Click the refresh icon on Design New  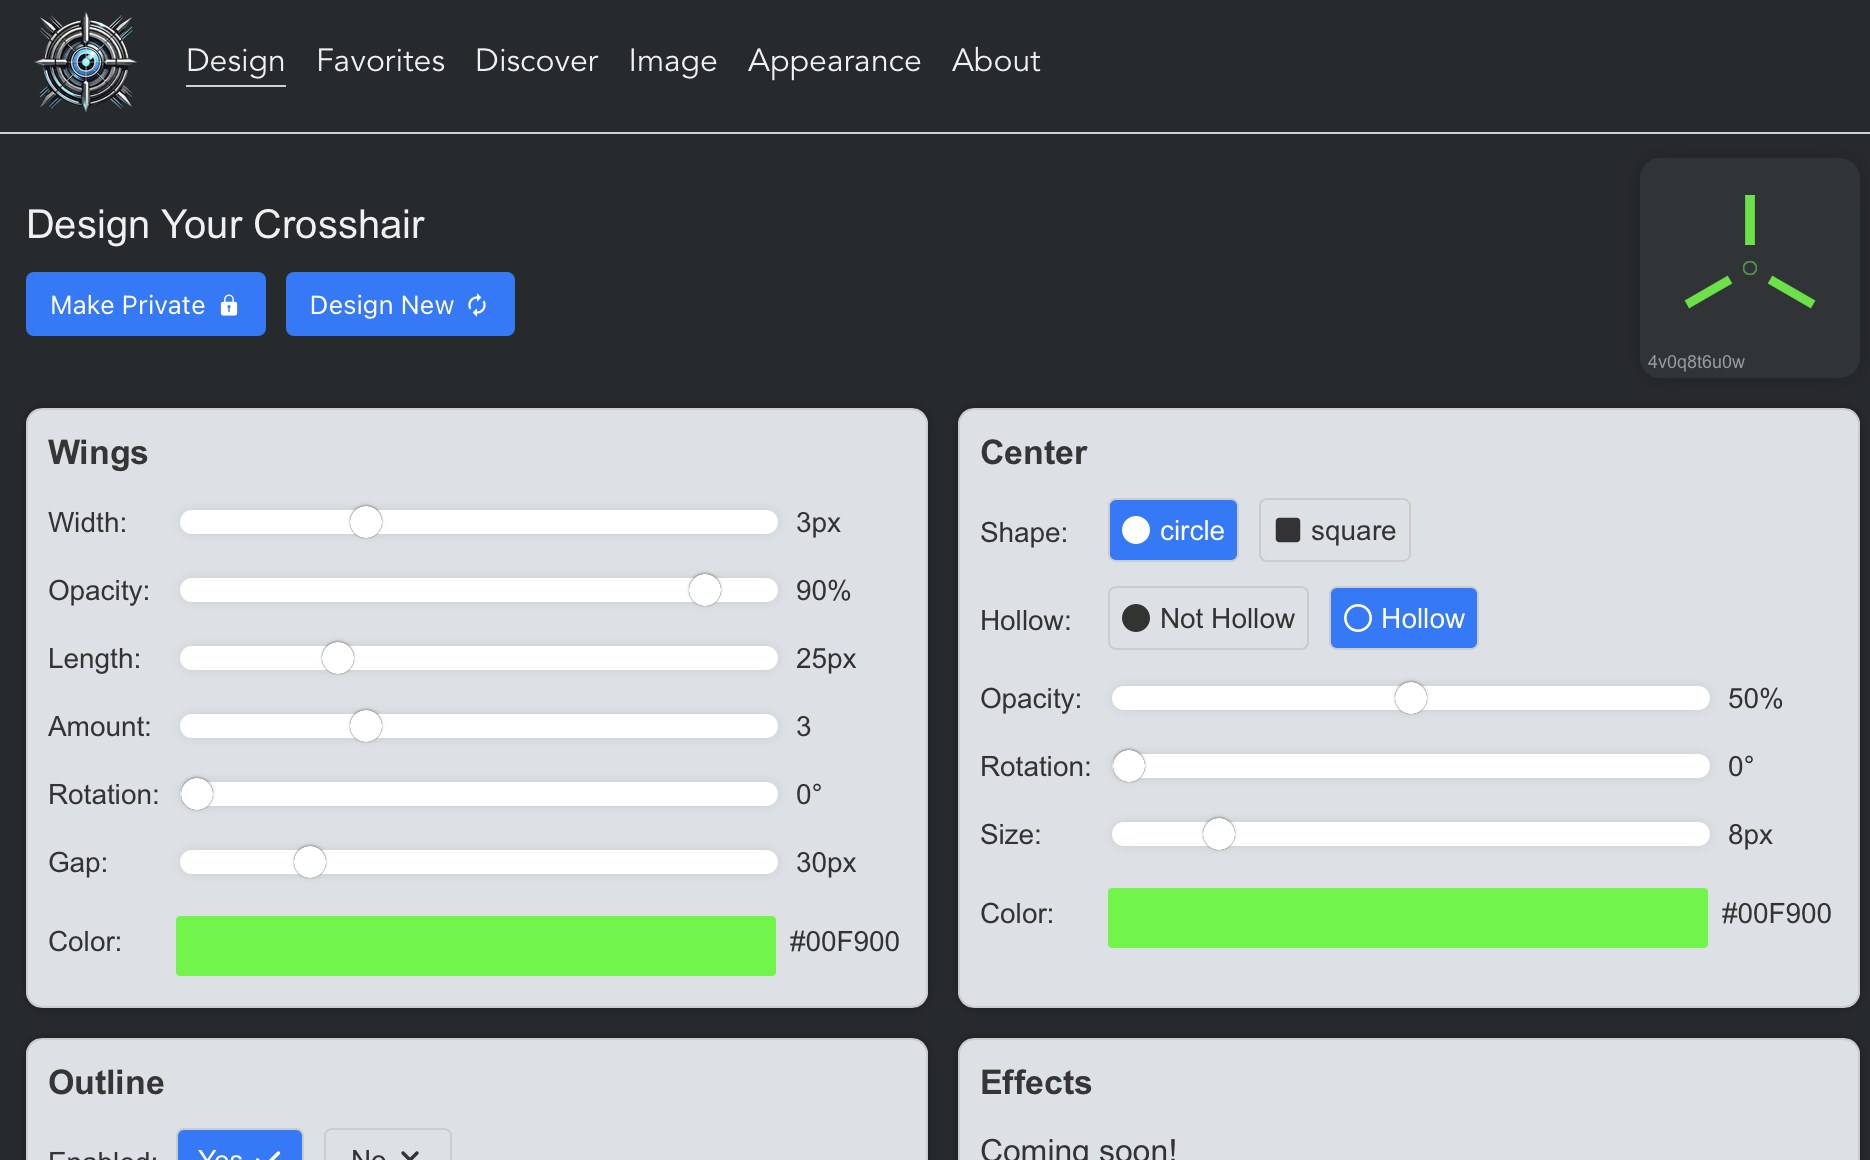click(x=478, y=305)
